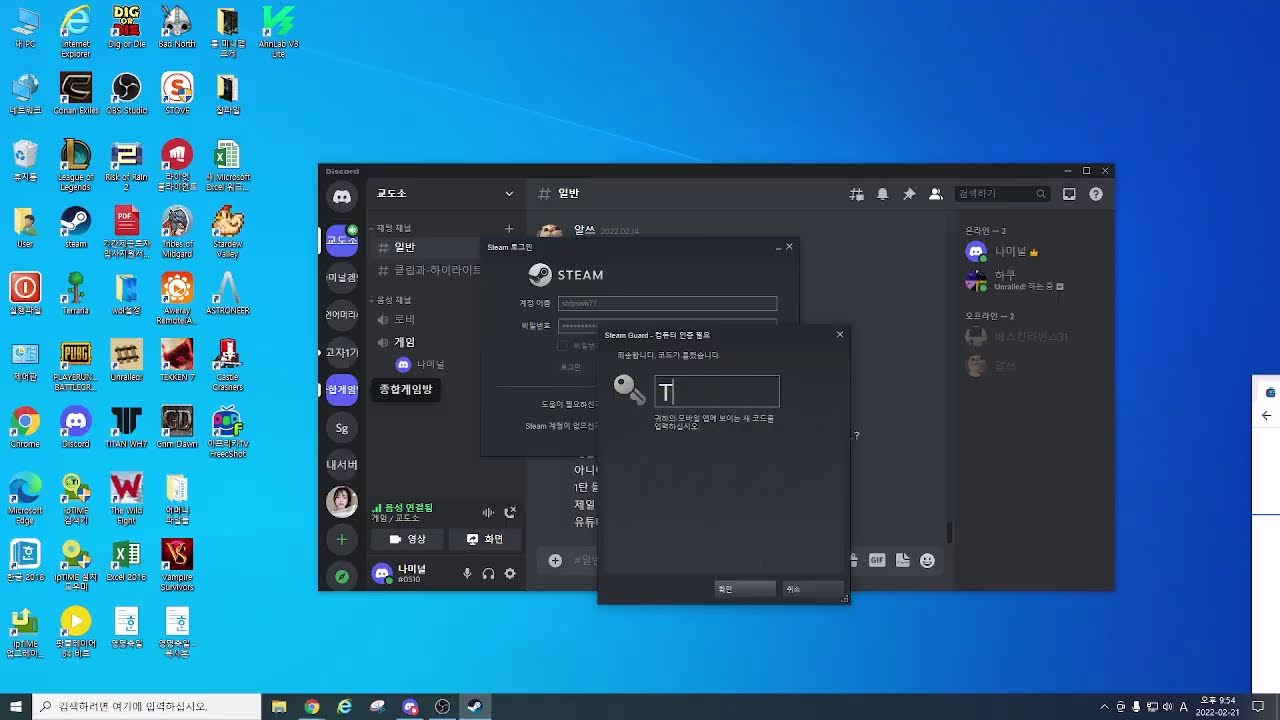Add a server plus icon

[342, 540]
